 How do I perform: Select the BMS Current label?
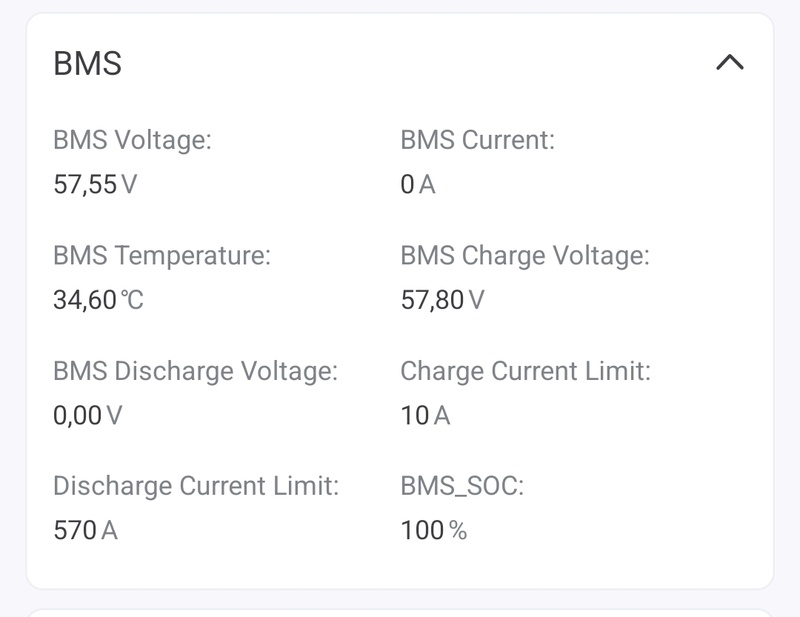pyautogui.click(x=477, y=140)
